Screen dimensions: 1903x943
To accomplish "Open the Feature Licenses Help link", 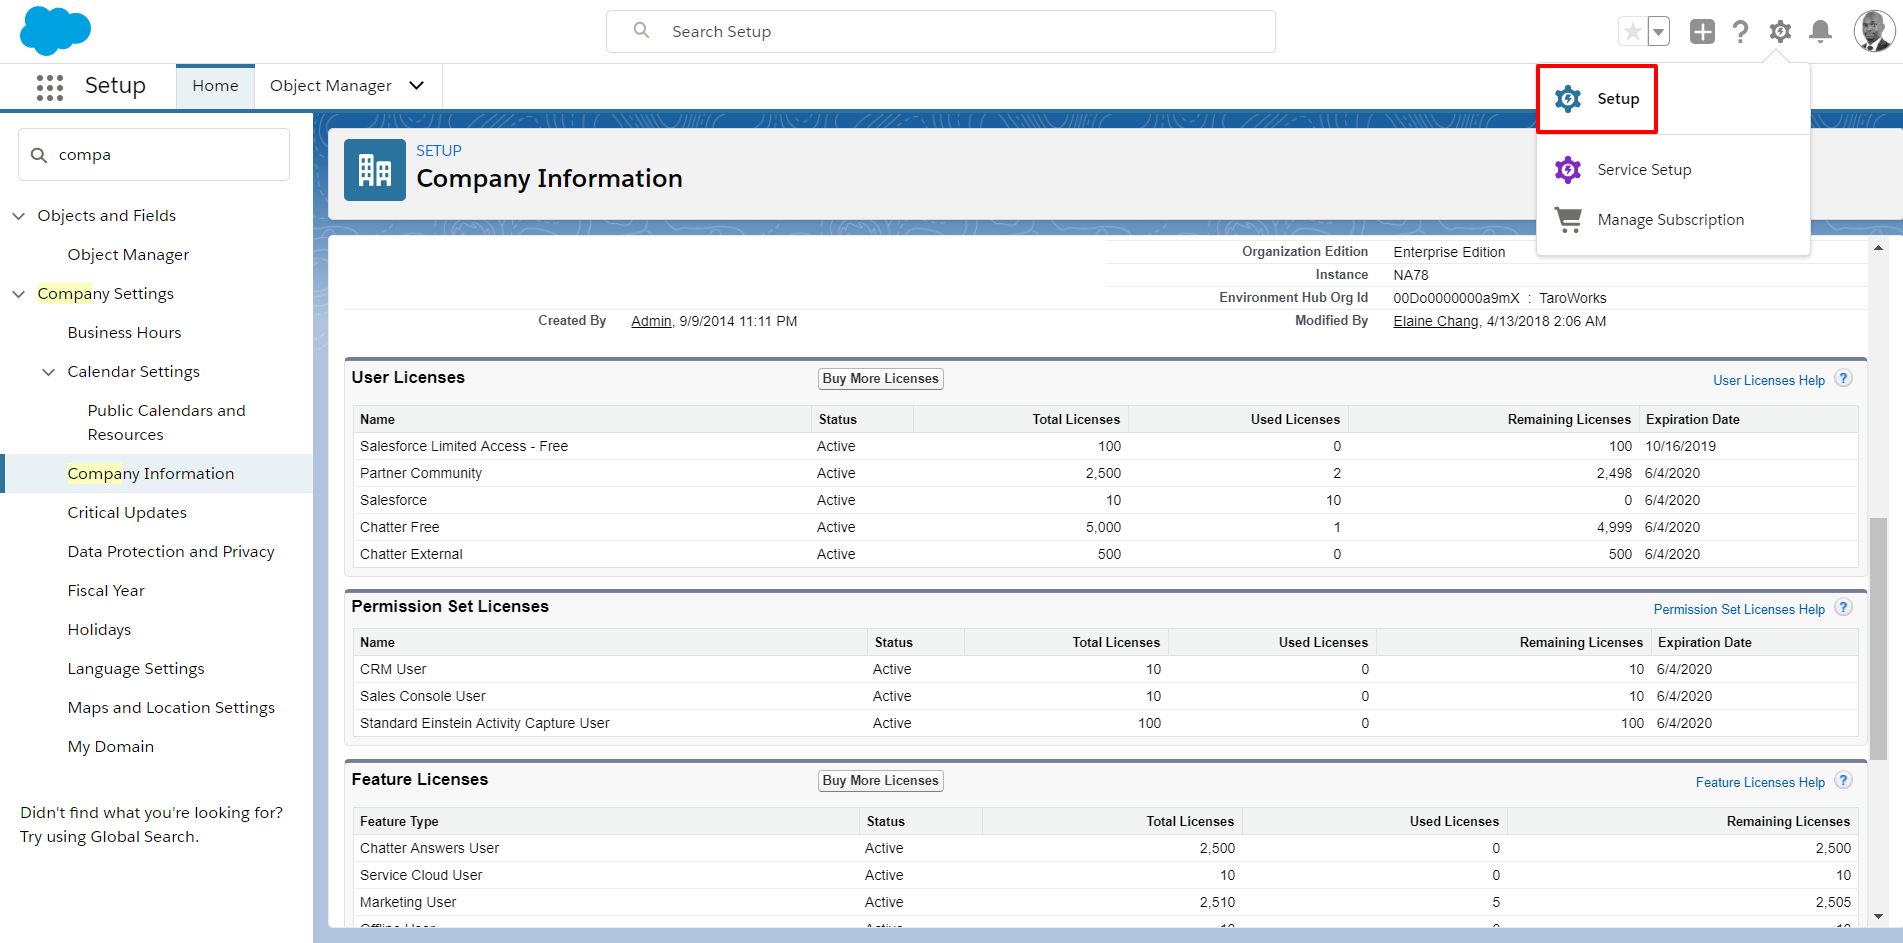I will [x=1760, y=783].
